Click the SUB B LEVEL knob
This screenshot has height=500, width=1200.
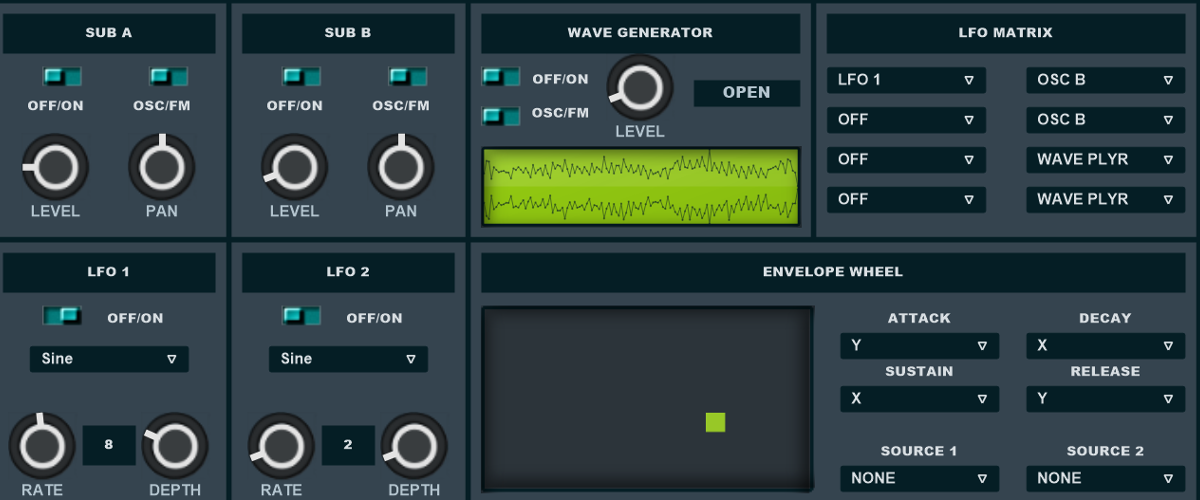coord(294,167)
